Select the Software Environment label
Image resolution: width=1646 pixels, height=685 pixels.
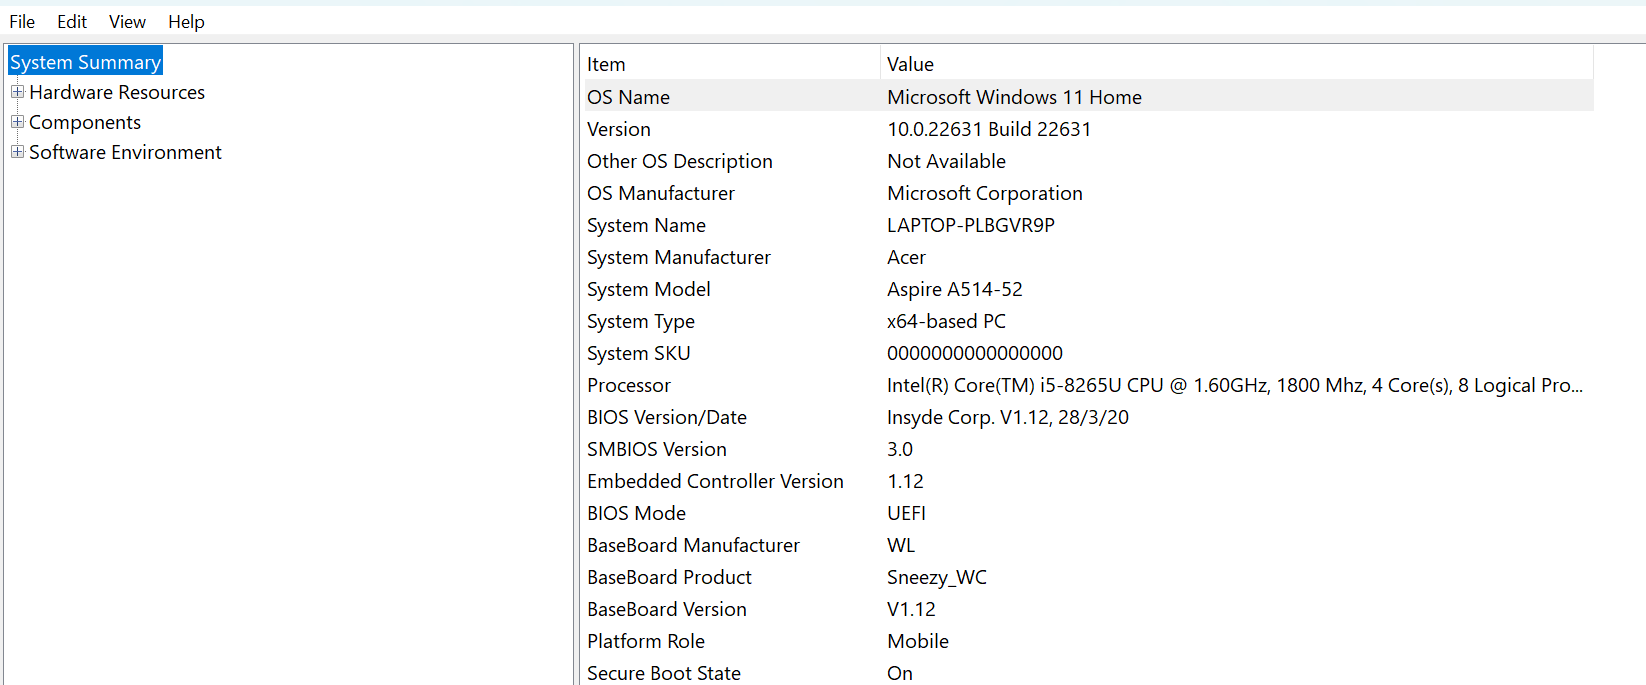(125, 152)
